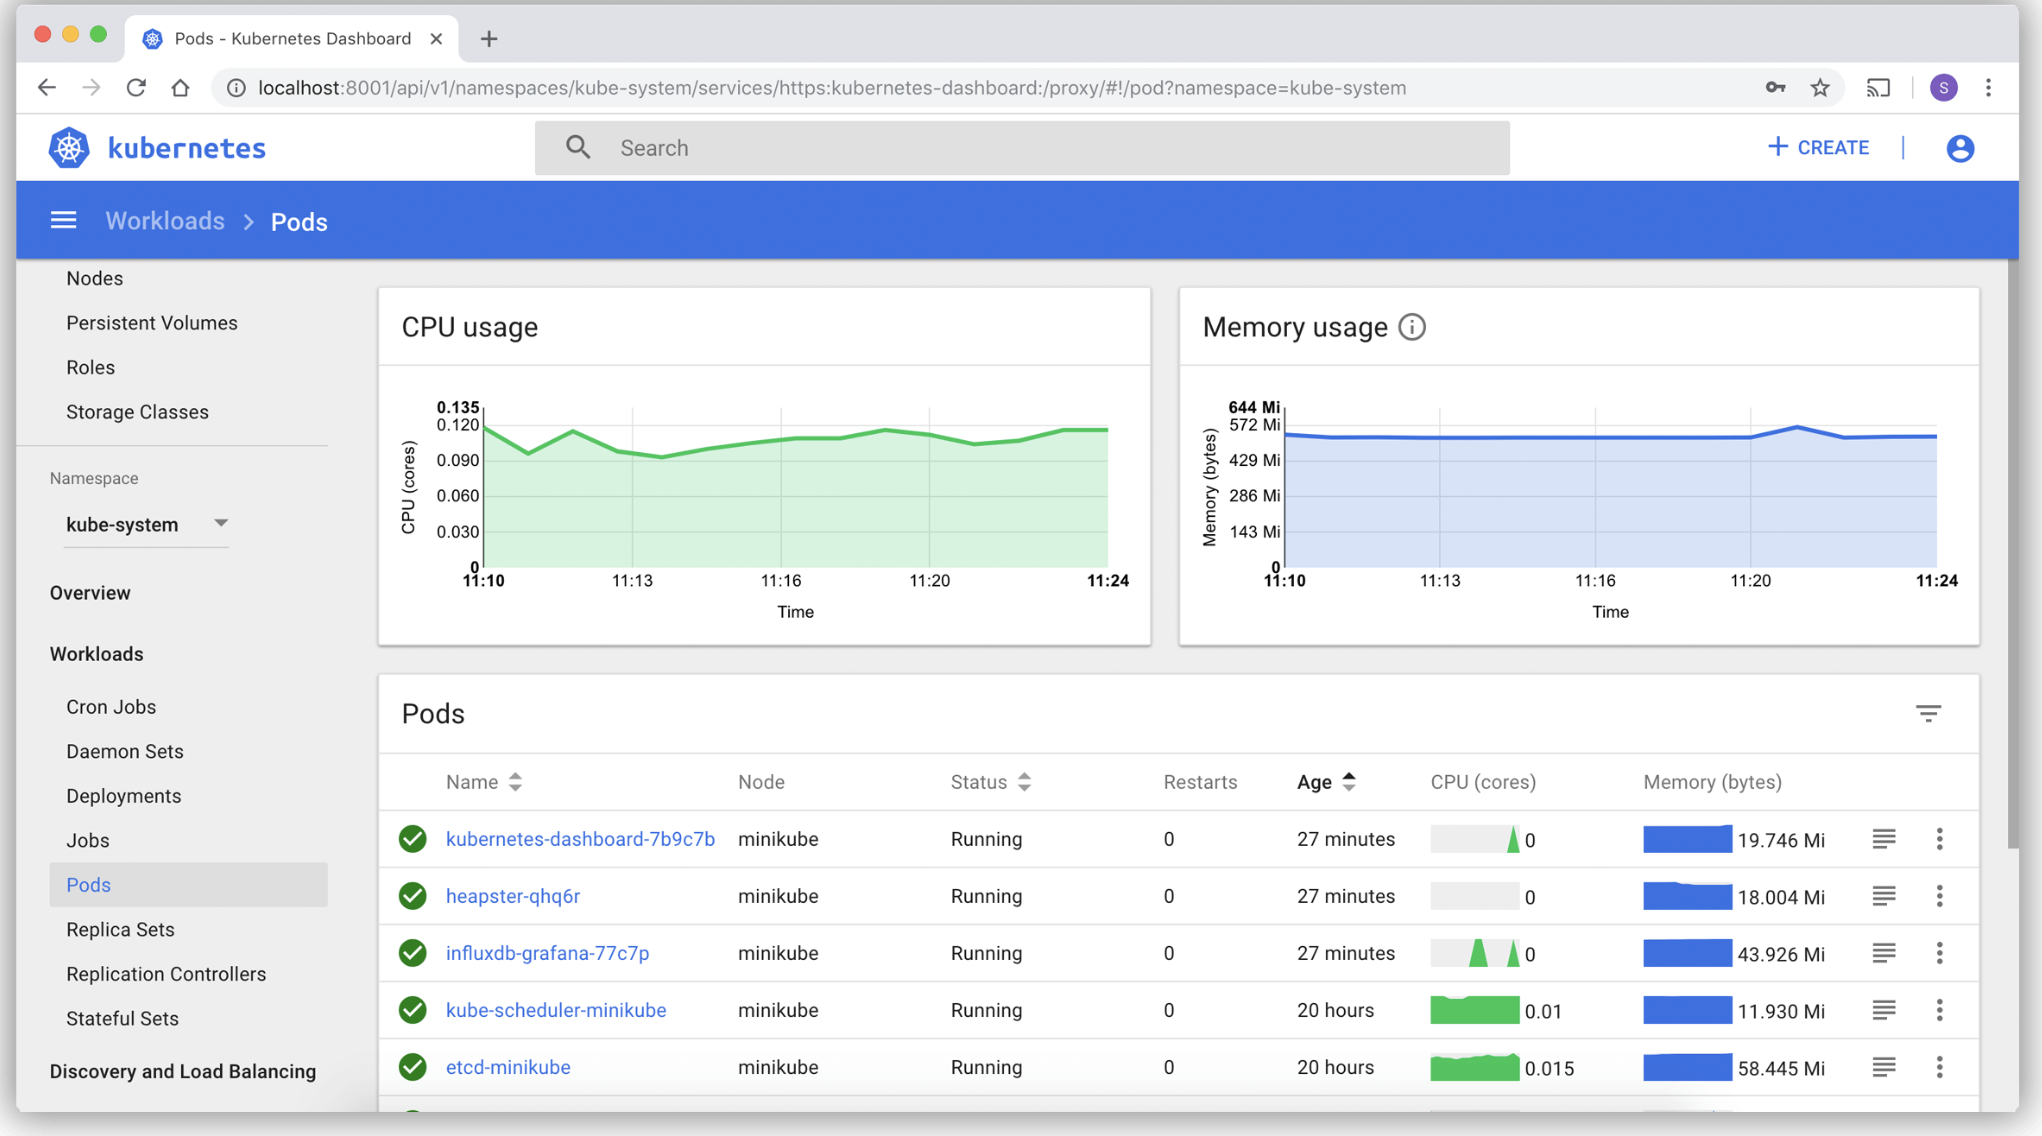Screen dimensions: 2042x1136
Task: Open Stateful Sets in sidebar
Action: (x=122, y=1019)
